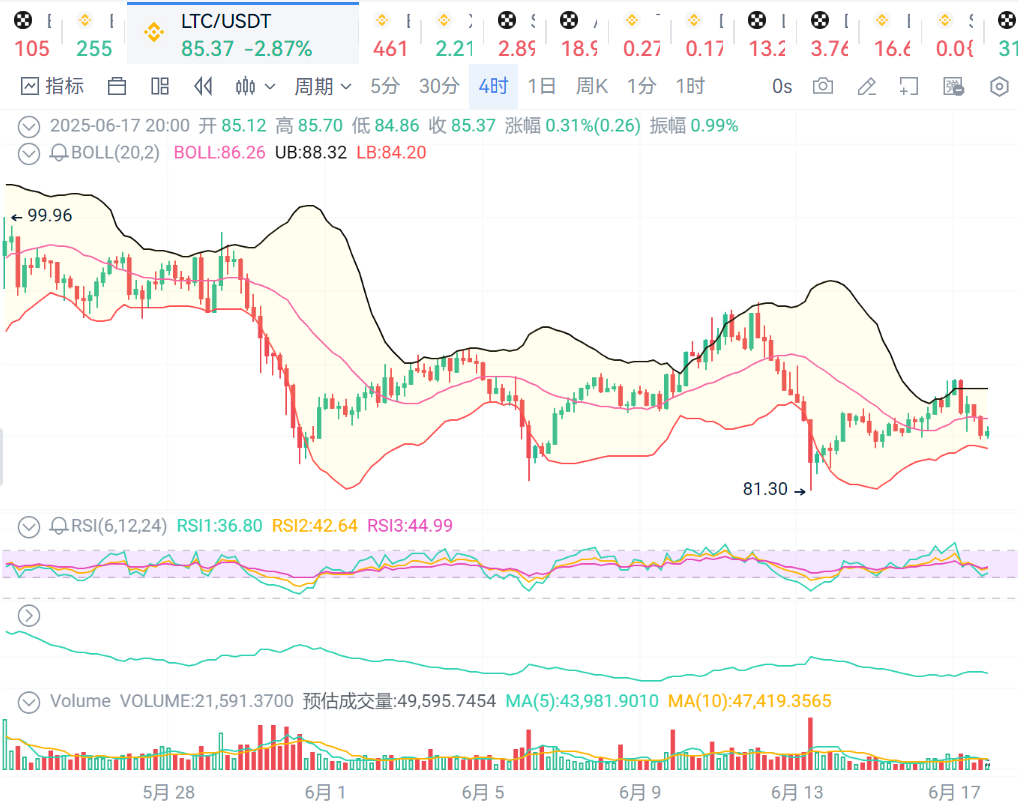Click the 预估成交量 estimated volume value
The image size is (1018, 808).
399,701
